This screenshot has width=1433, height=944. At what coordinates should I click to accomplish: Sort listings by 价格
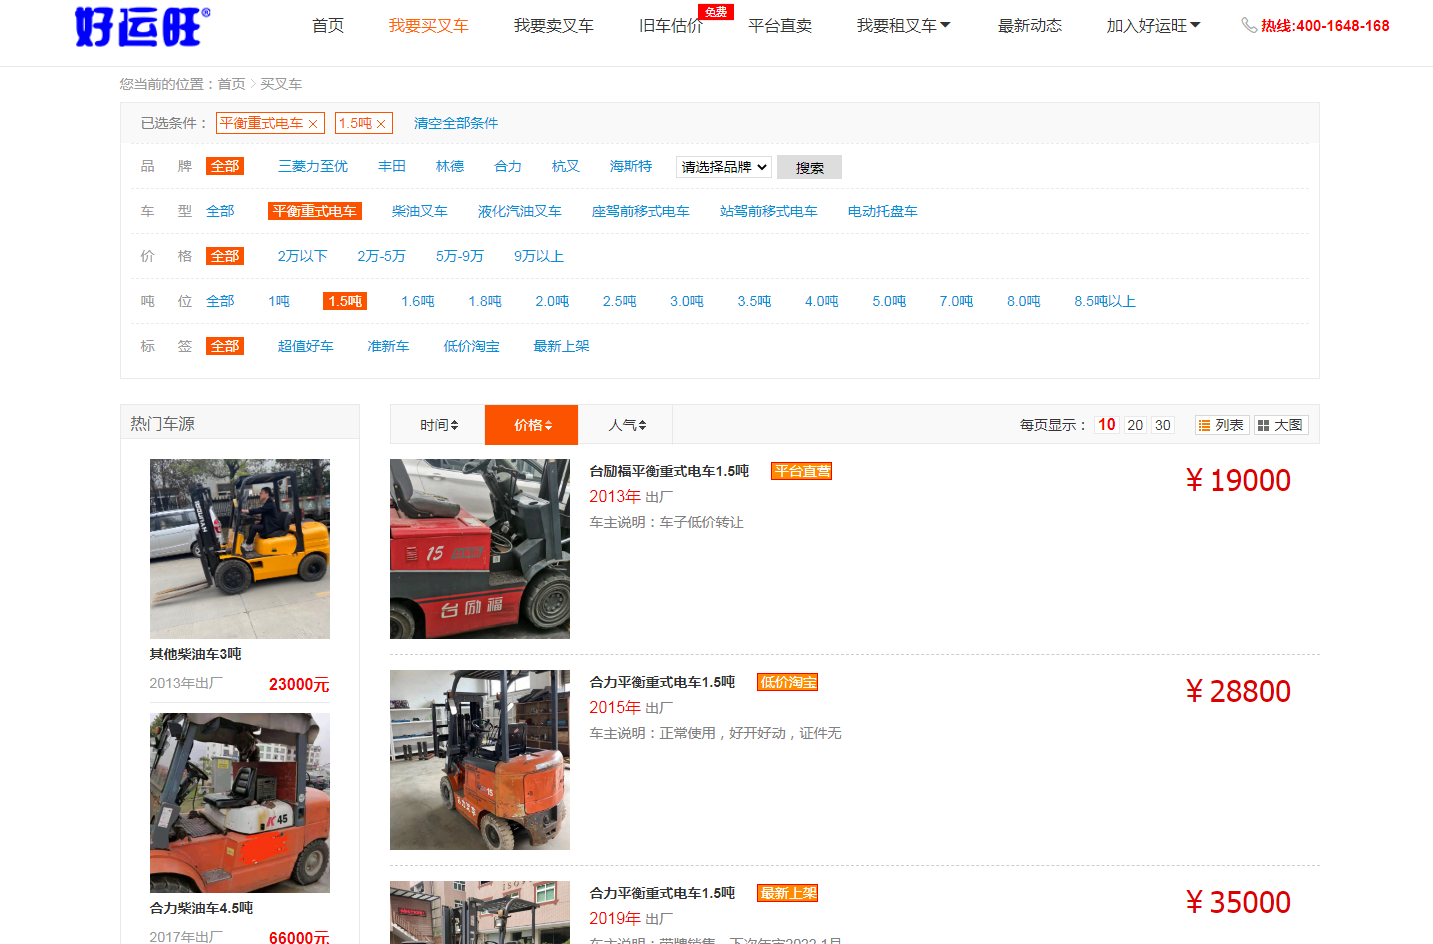pos(532,425)
